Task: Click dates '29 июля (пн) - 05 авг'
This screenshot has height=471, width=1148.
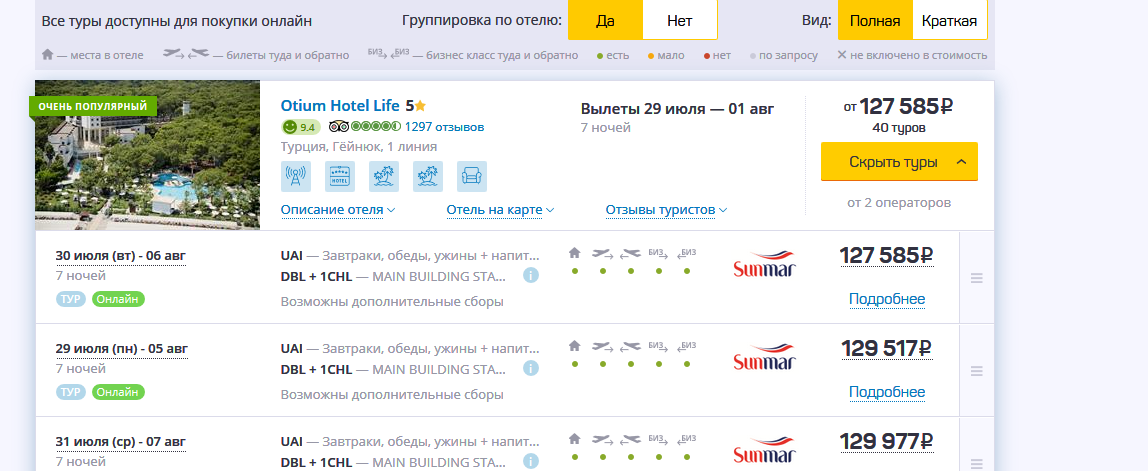Action: 122,349
